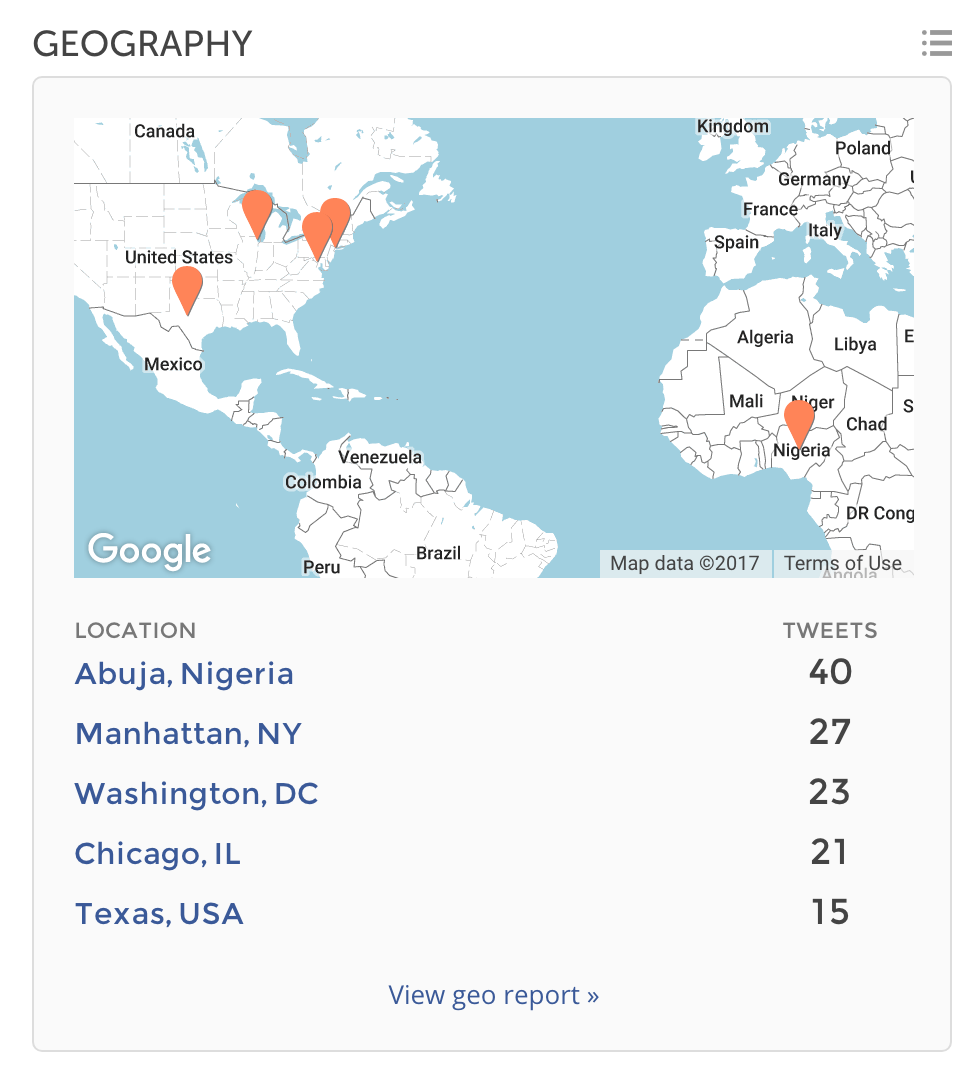Open the View geo report link
Viewport: 978px width, 1086px height.
click(493, 995)
